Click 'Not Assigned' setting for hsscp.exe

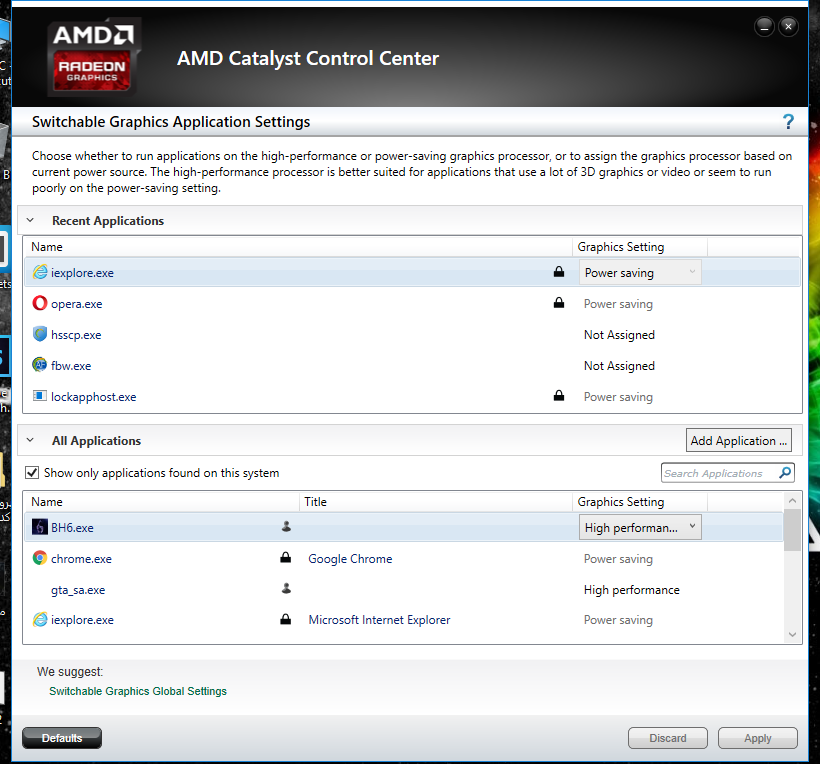pos(619,335)
